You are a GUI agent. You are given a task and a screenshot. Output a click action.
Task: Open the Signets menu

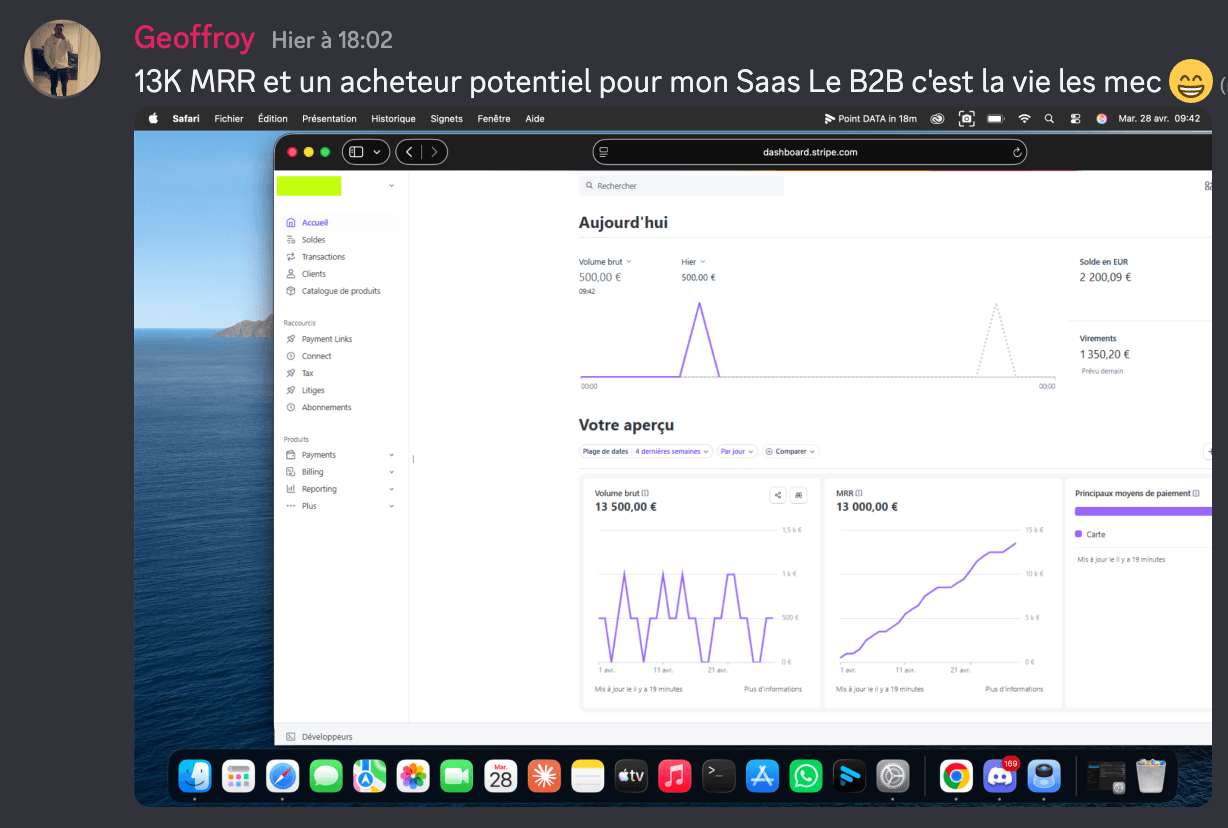point(447,118)
